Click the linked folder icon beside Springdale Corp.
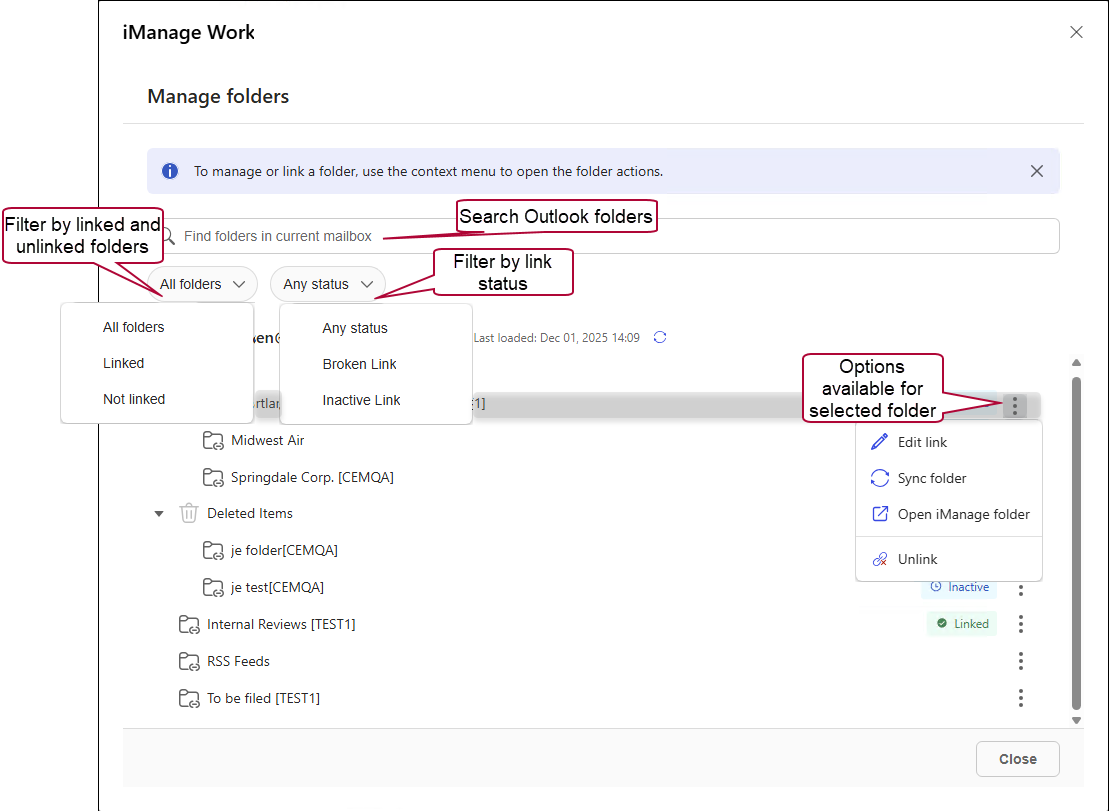This screenshot has width=1109, height=811. (x=213, y=477)
